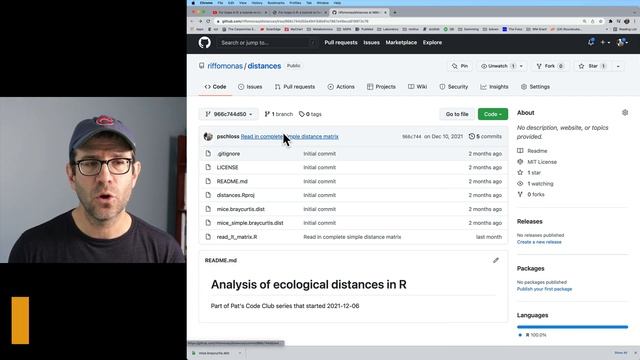Open the 966c744 commit hash link
This screenshot has height=360, width=640.
click(411, 136)
